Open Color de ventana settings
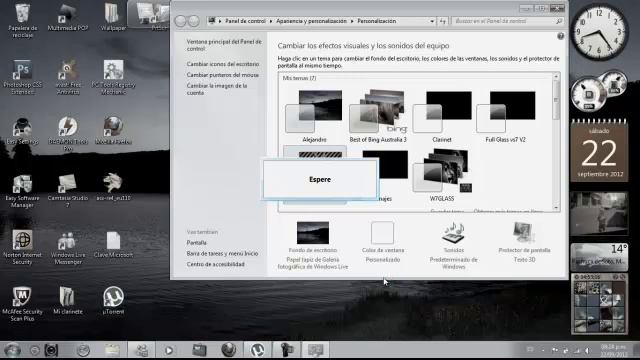 (382, 242)
